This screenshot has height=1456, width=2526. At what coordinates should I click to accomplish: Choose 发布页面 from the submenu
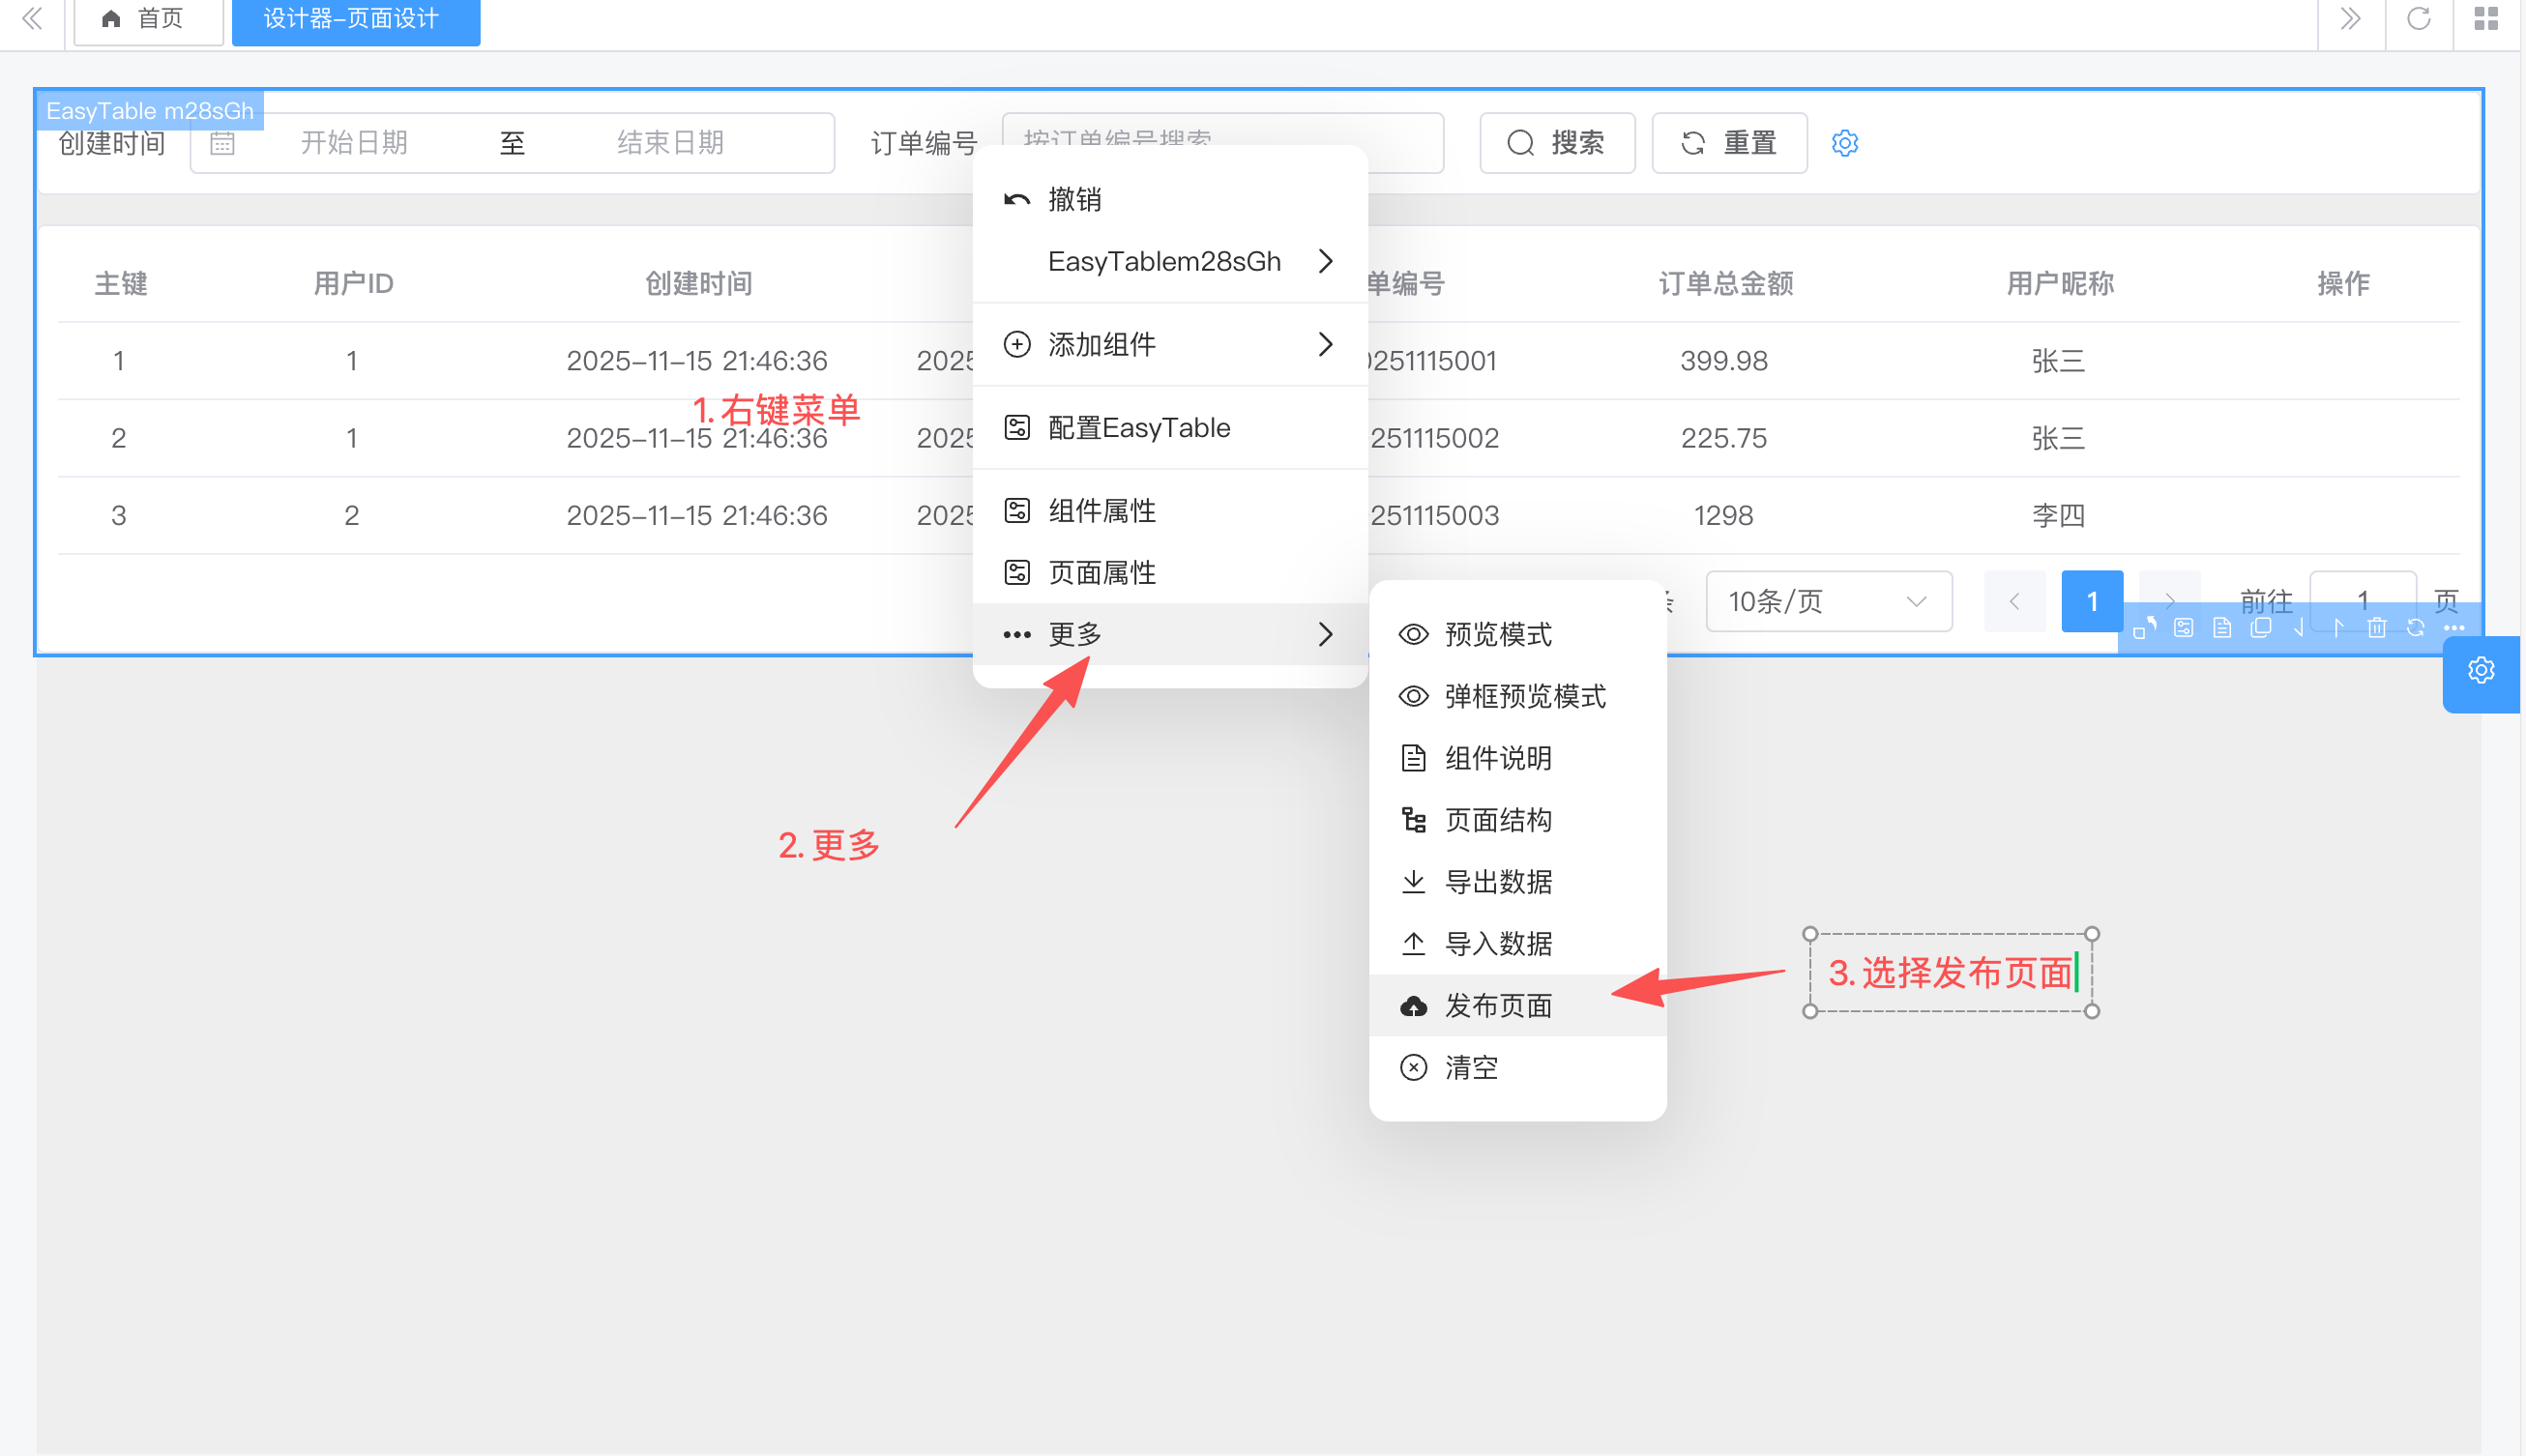click(1497, 1005)
